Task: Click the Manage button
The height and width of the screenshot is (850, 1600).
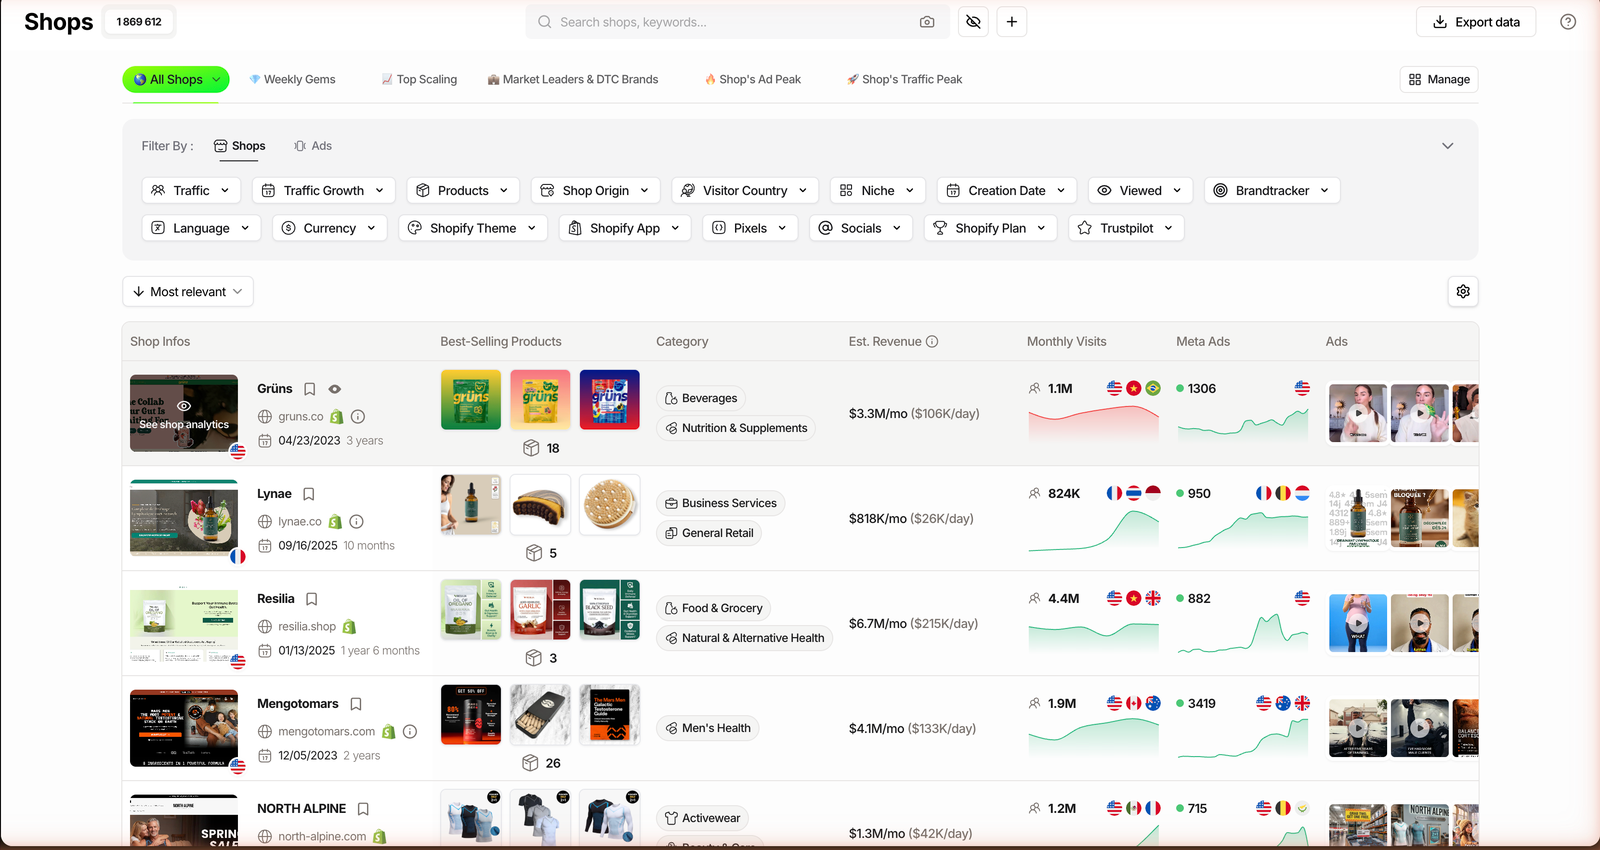Action: pos(1439,80)
